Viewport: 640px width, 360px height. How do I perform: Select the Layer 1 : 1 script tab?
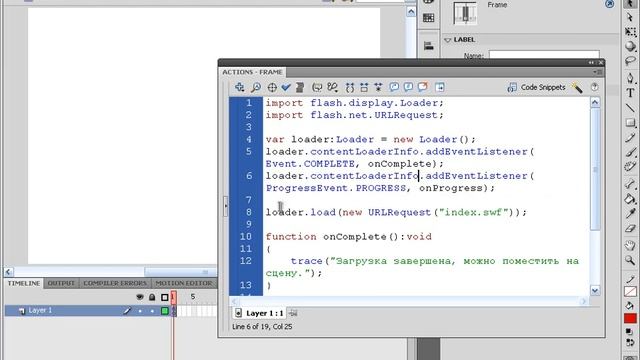click(259, 313)
